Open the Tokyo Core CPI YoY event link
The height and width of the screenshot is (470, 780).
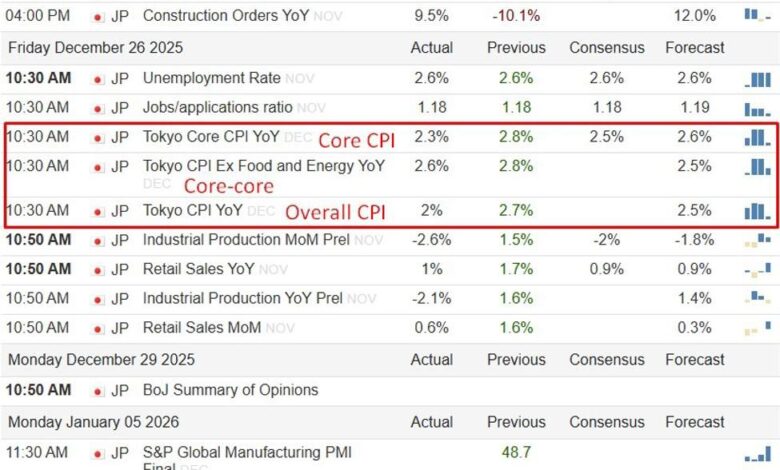pyautogui.click(x=211, y=137)
